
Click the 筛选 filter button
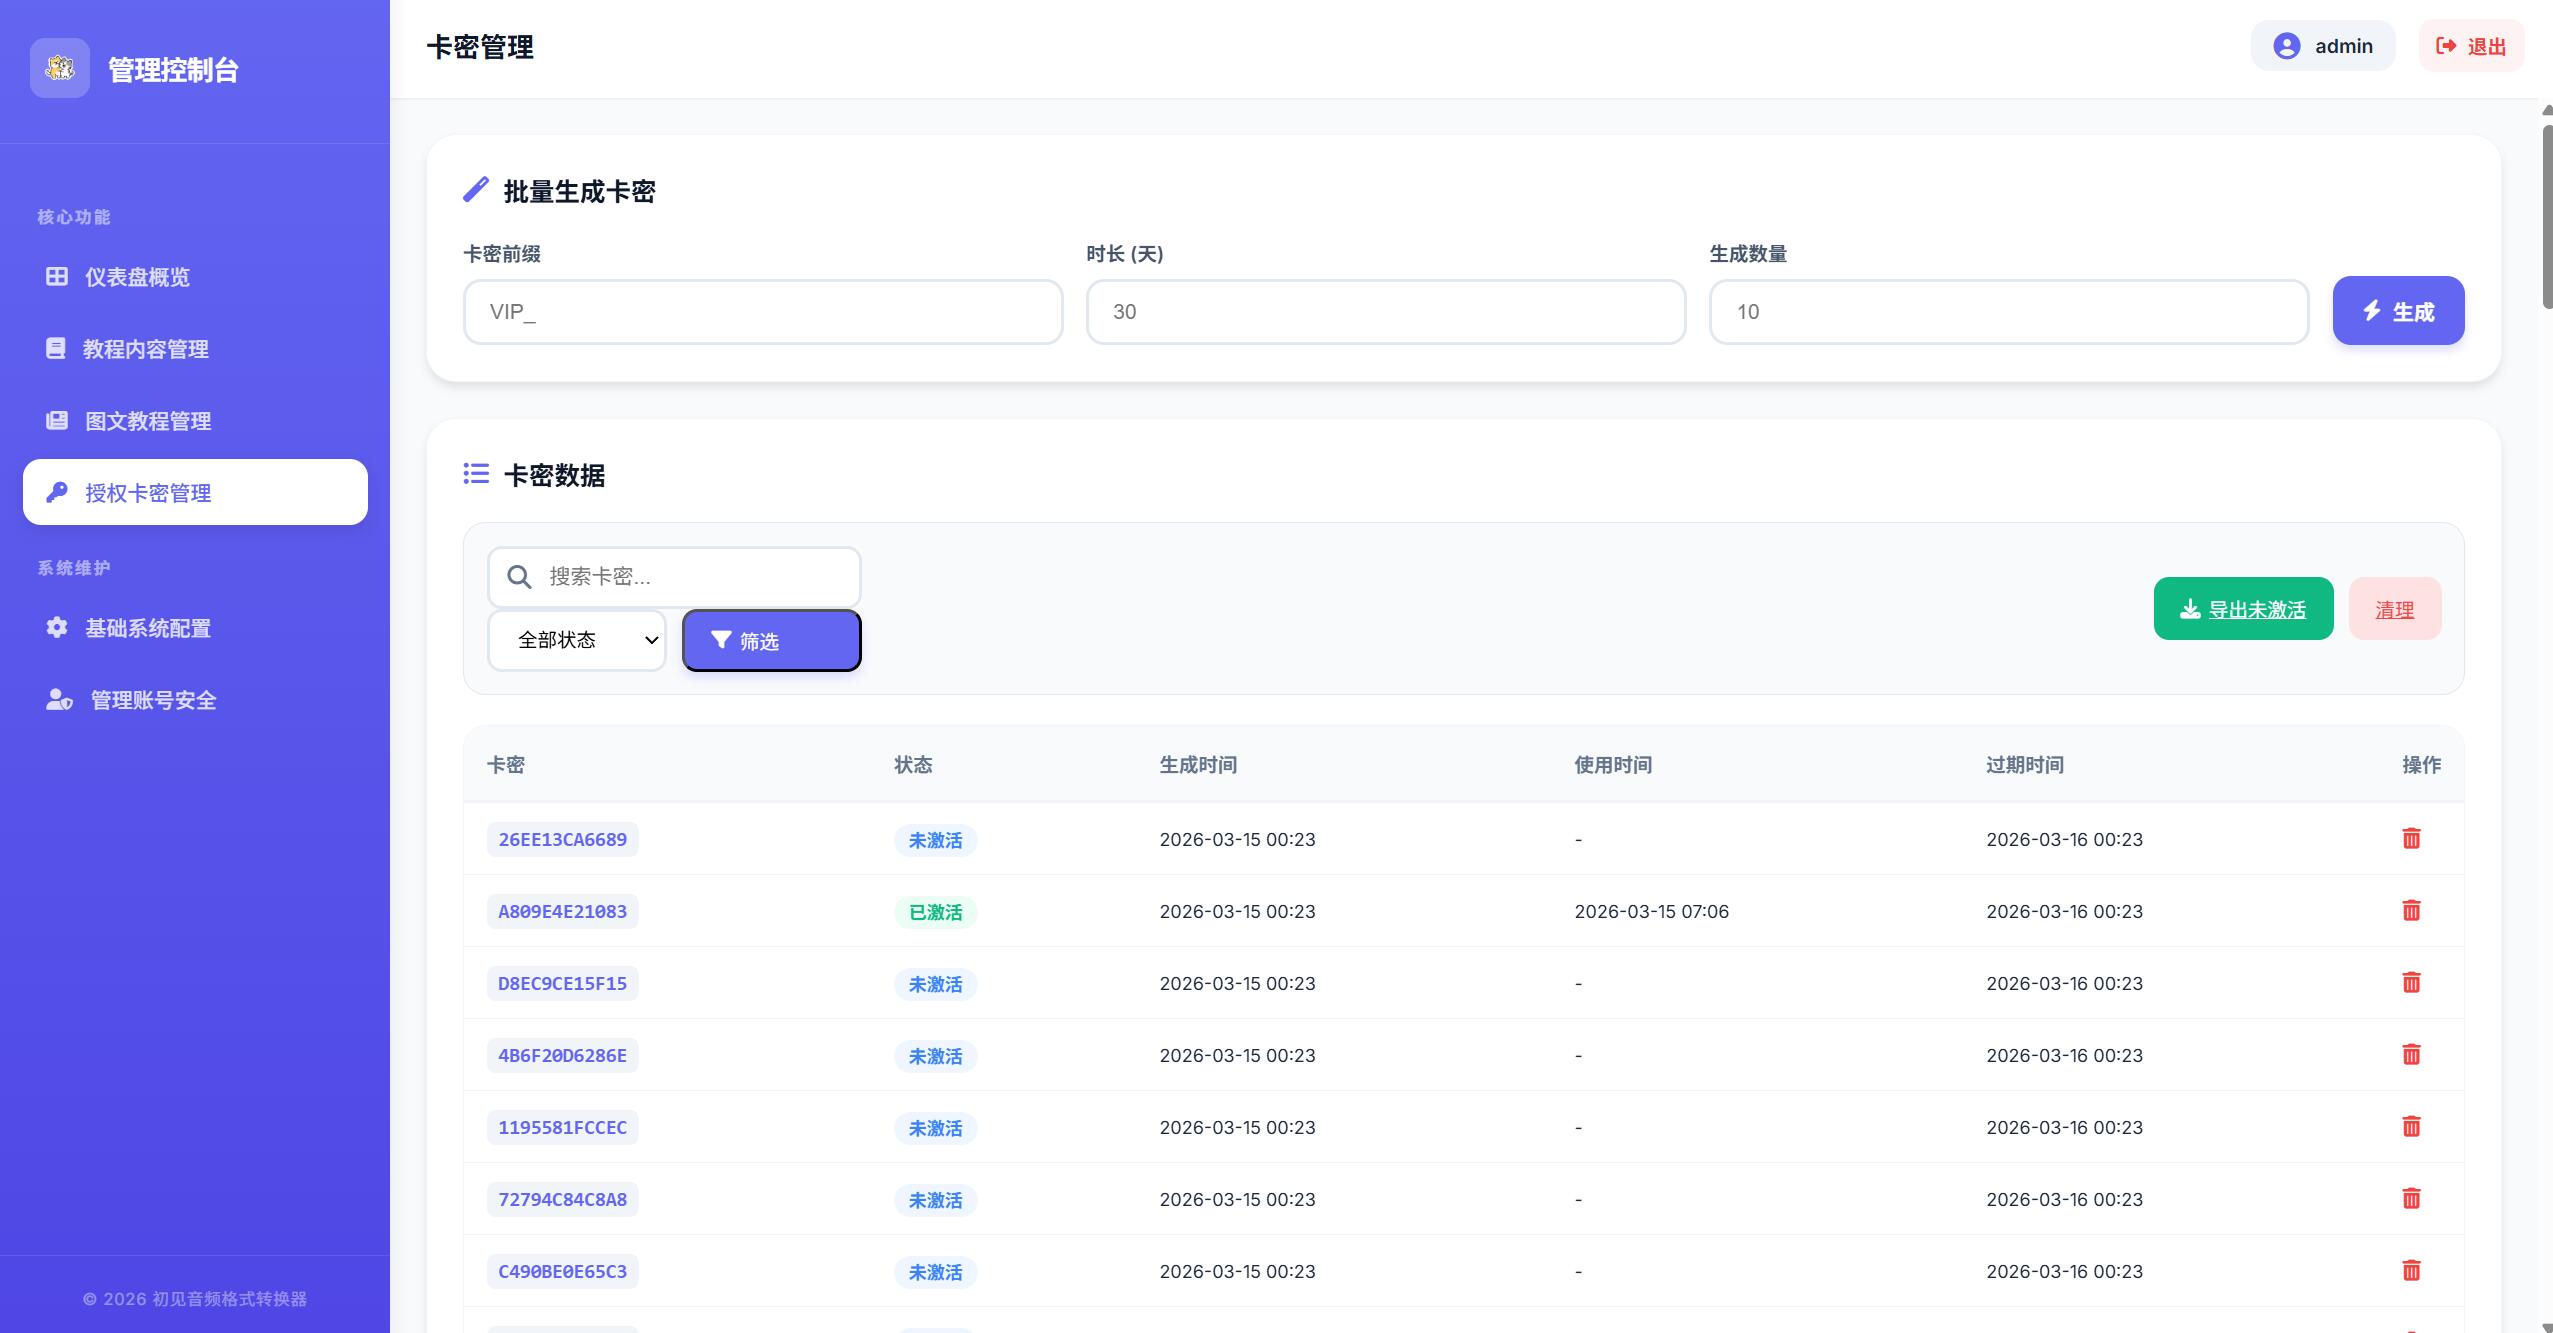tap(771, 640)
